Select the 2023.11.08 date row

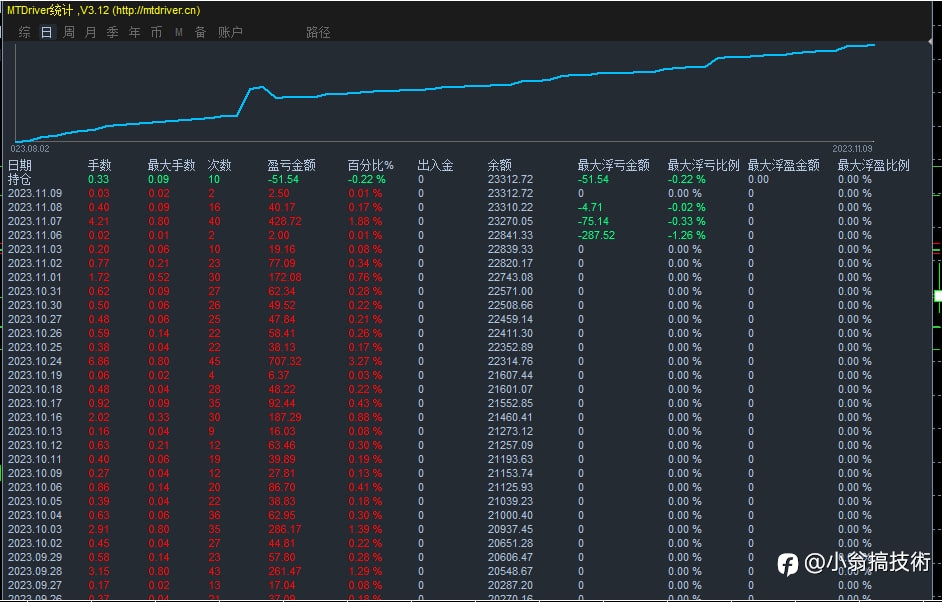point(35,207)
